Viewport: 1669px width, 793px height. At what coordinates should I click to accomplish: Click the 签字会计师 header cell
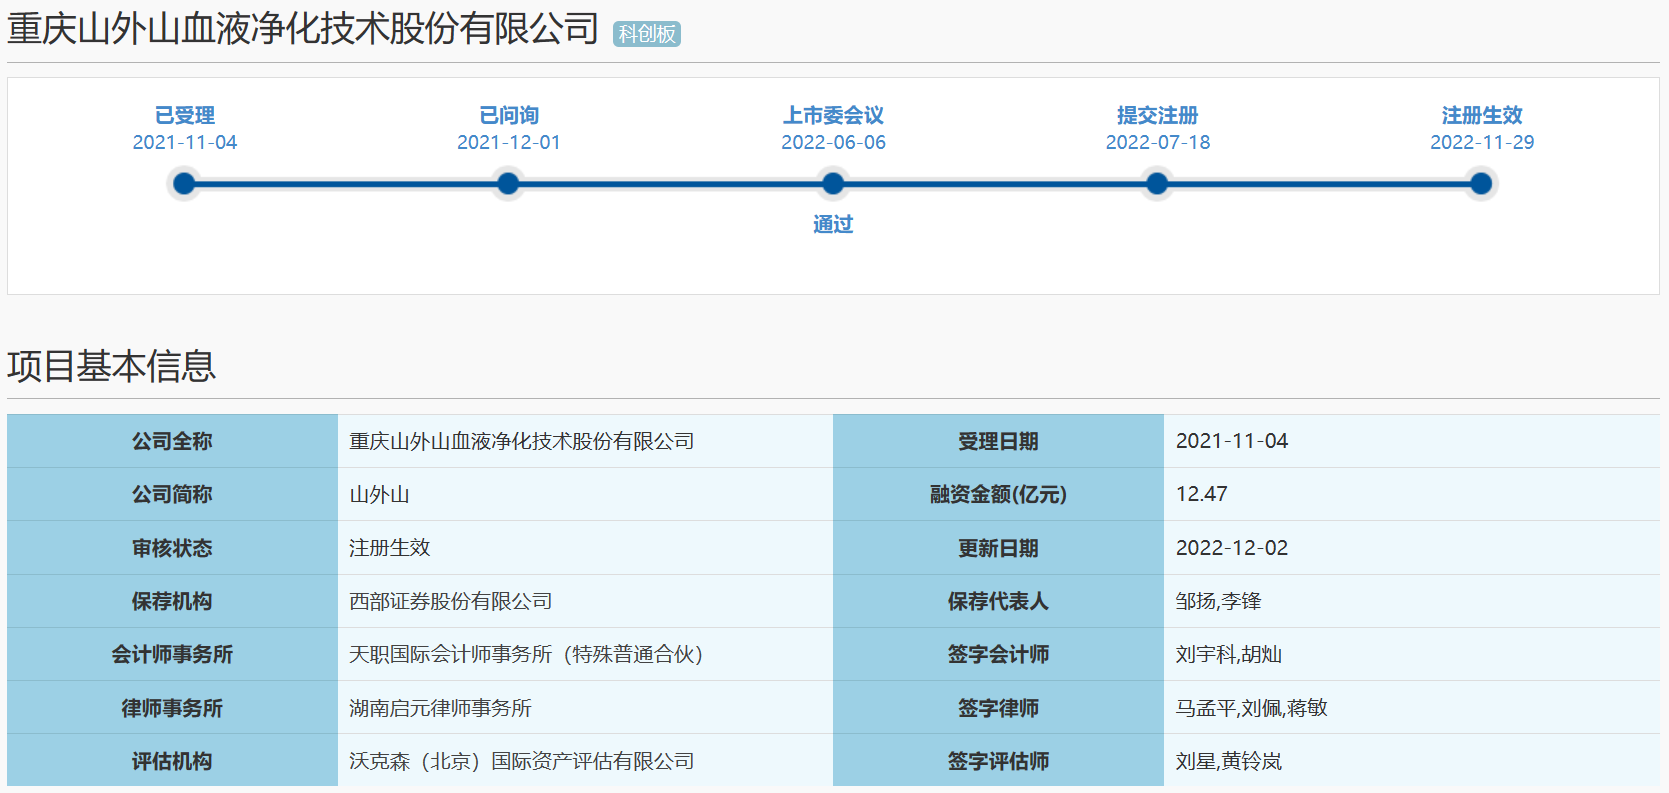(x=998, y=654)
